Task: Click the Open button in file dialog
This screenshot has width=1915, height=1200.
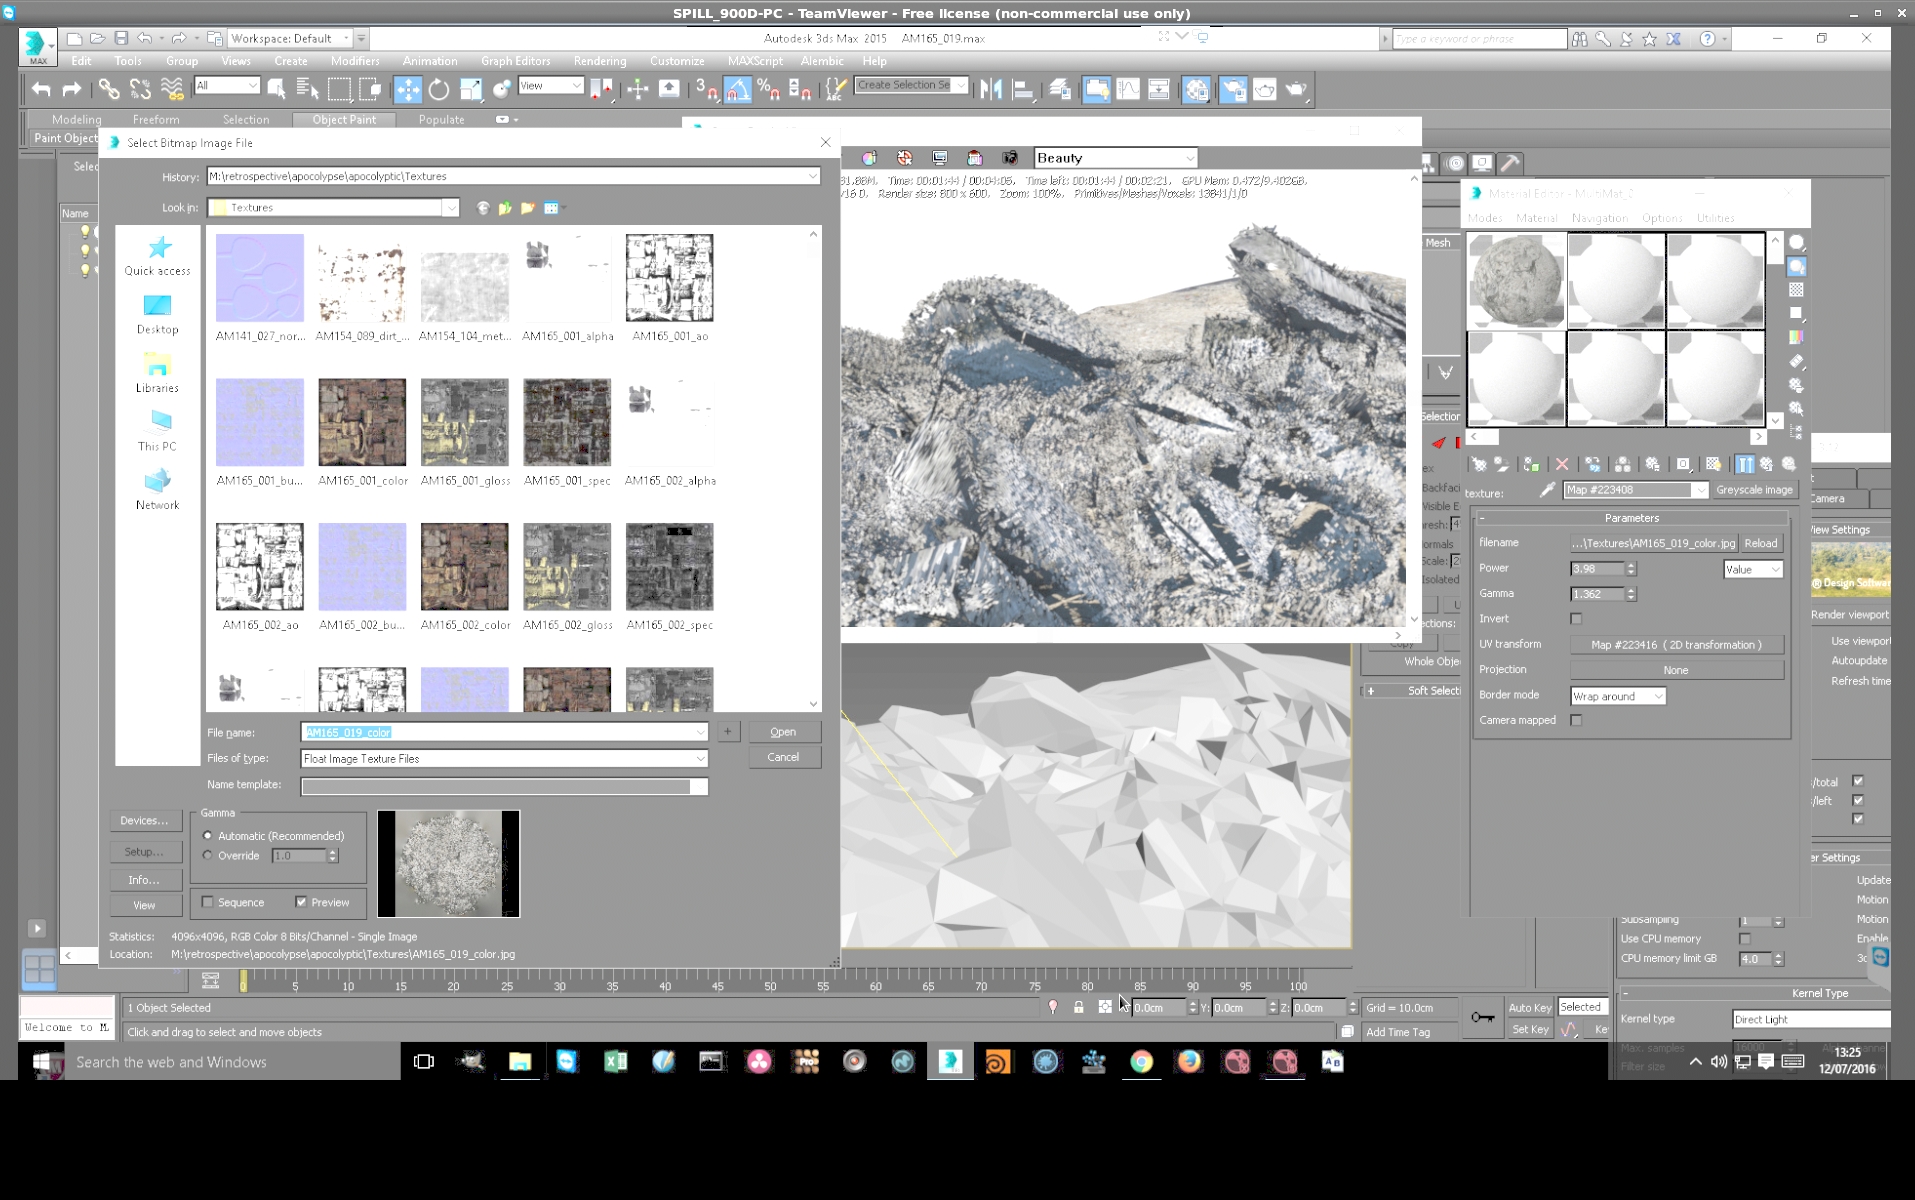Action: coord(783,732)
